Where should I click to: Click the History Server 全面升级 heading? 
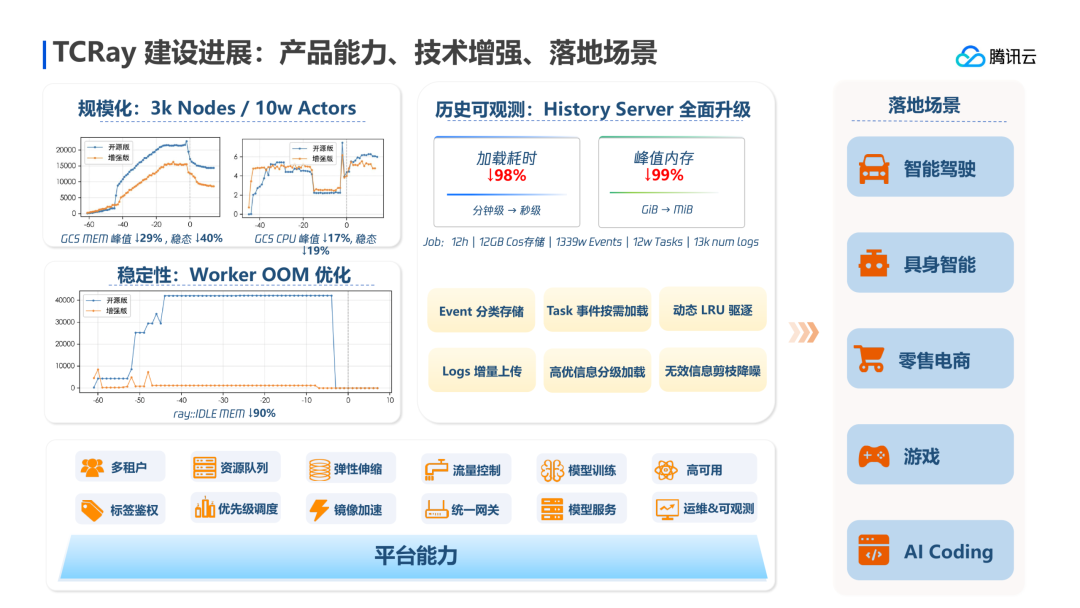pos(592,109)
